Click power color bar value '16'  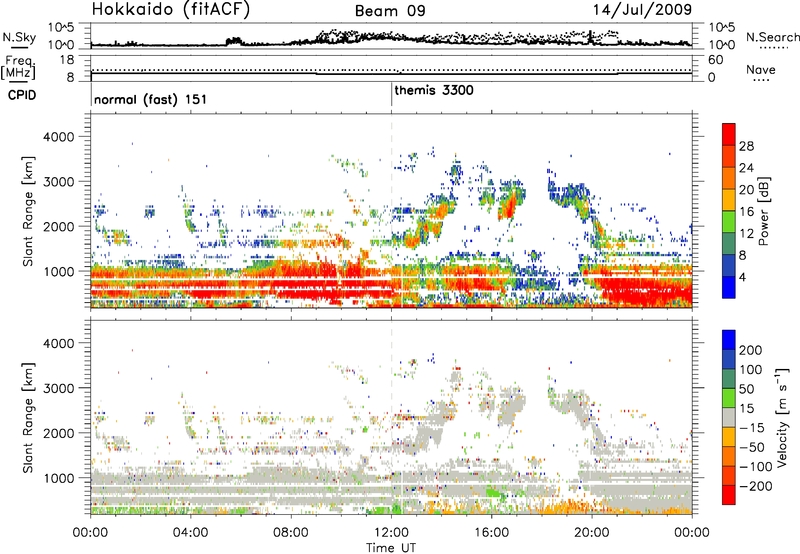pos(746,212)
